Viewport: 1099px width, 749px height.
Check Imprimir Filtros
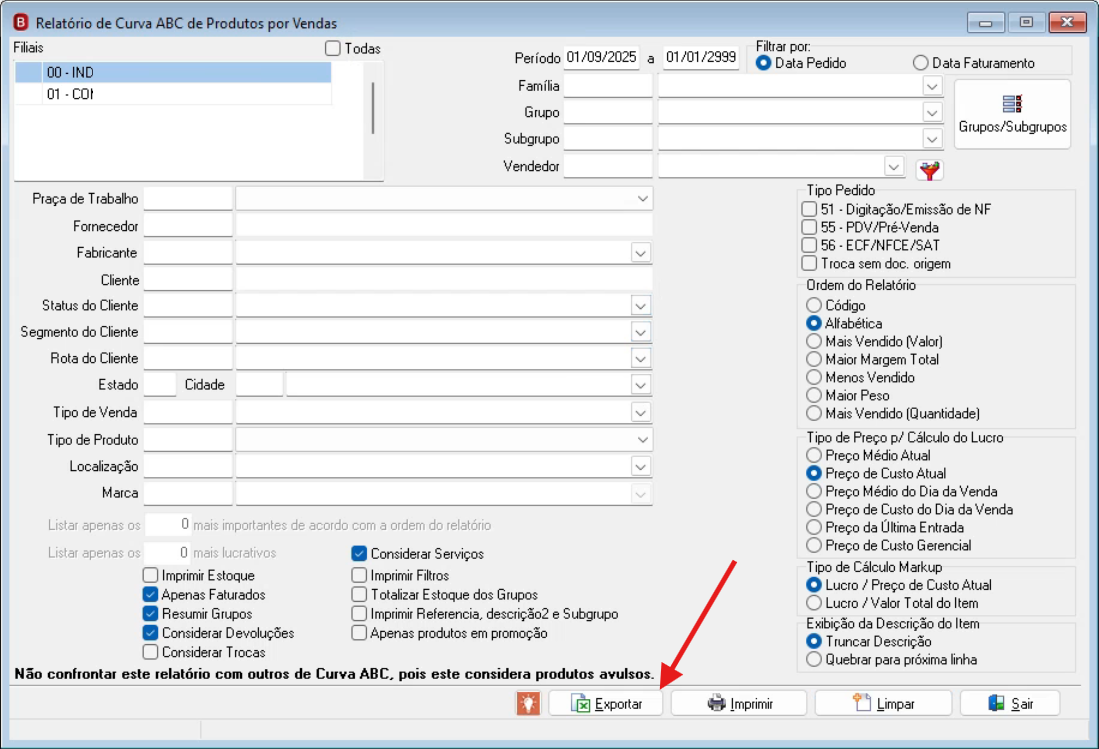[360, 575]
